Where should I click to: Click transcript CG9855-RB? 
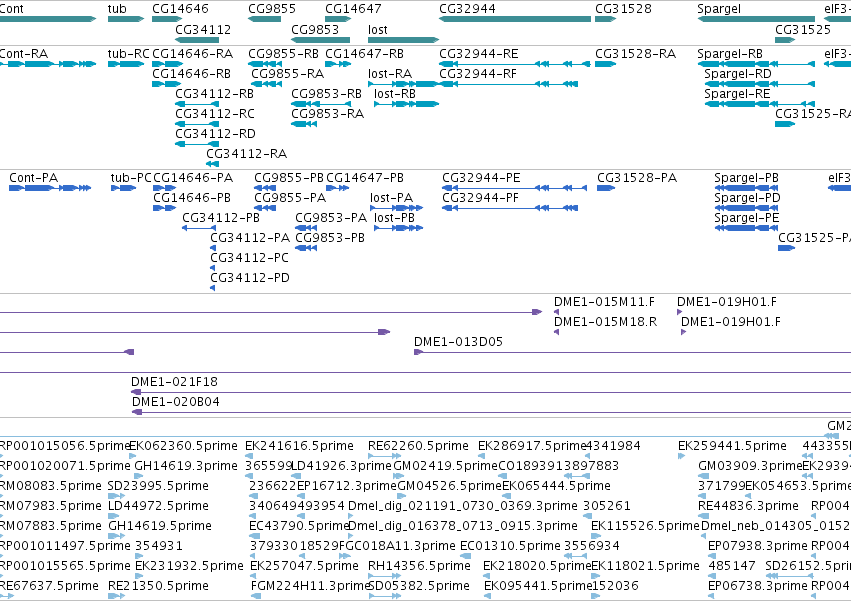pos(264,64)
